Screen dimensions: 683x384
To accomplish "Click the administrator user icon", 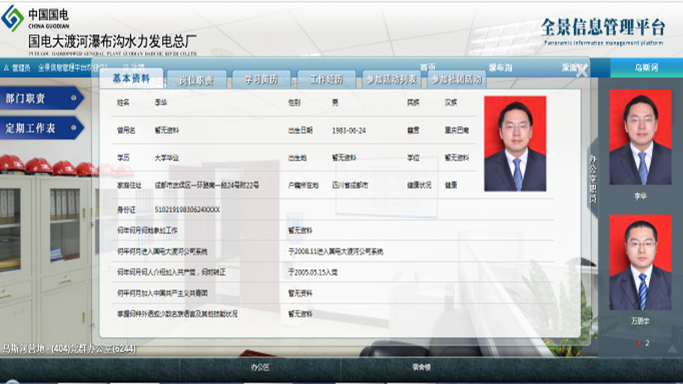I will tap(6, 68).
